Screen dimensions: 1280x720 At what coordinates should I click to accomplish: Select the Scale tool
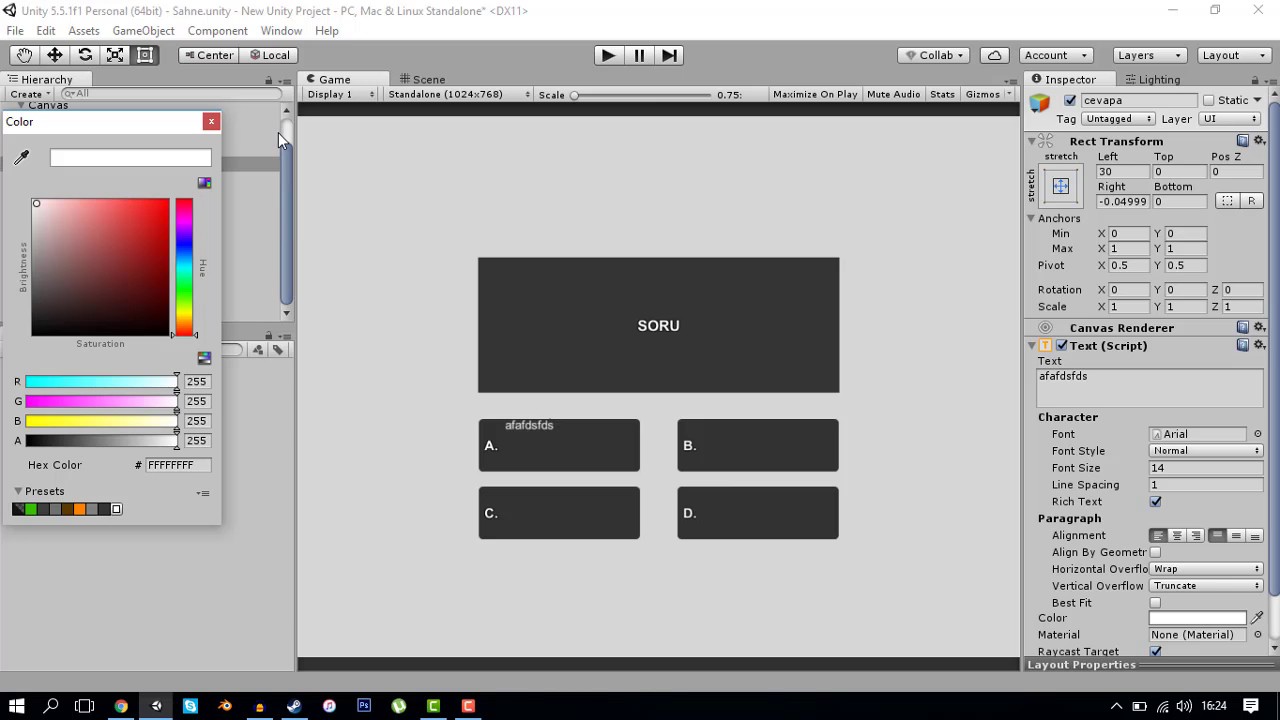[115, 55]
